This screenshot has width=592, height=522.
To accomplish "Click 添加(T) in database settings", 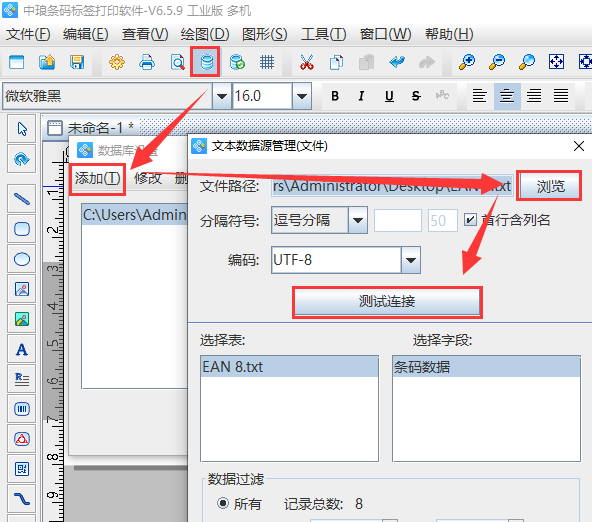I will click(x=97, y=178).
